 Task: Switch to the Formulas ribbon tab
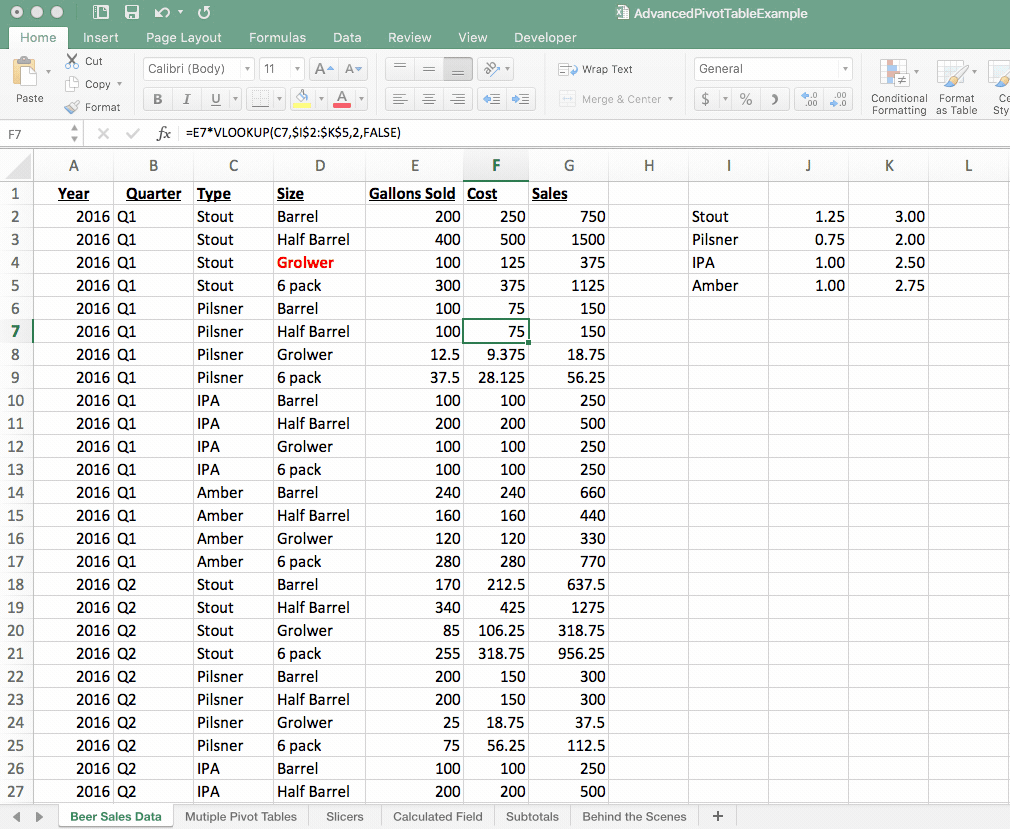click(277, 37)
